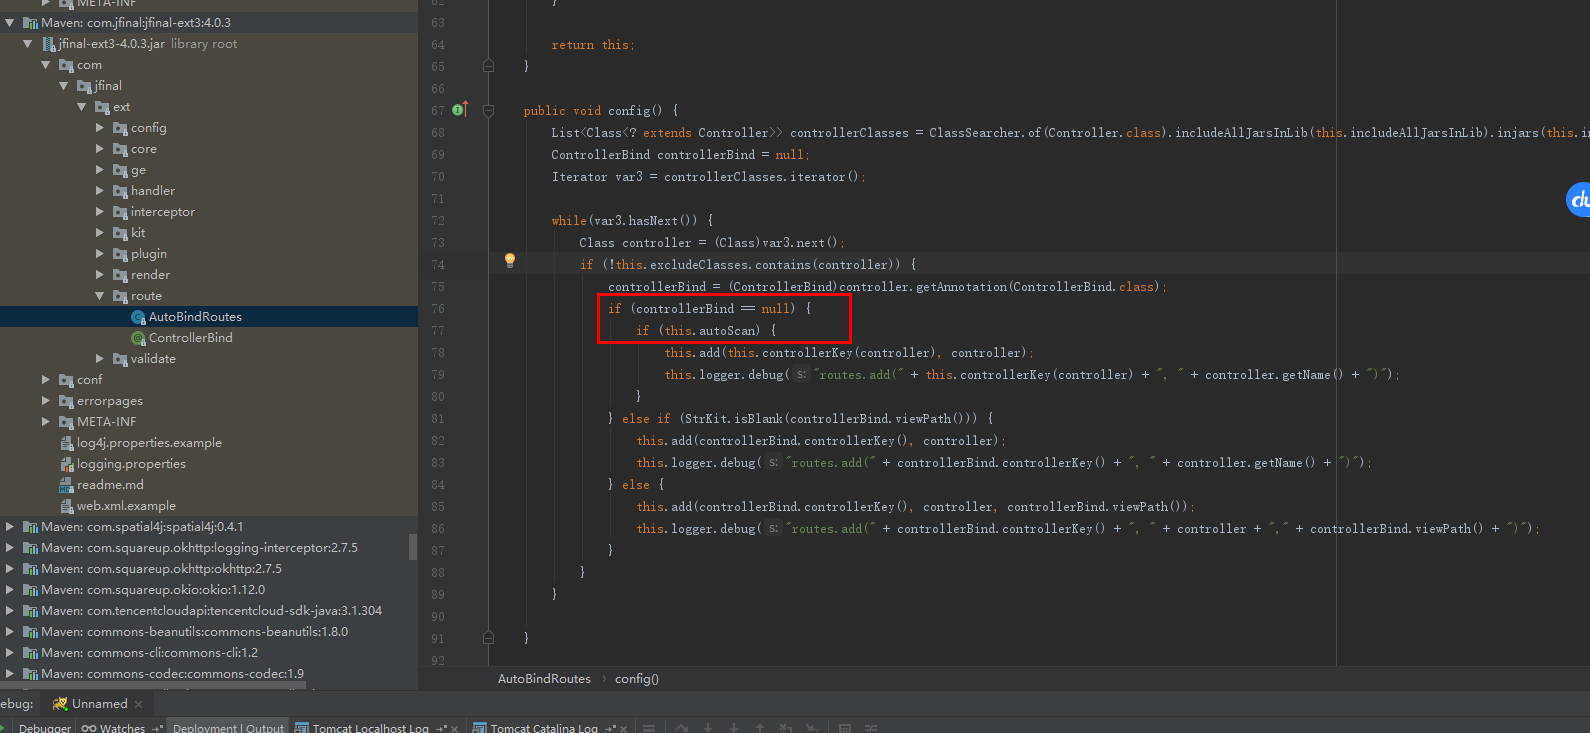Click the ControllerBind annotation icon
1590x733 pixels.
[x=138, y=338]
